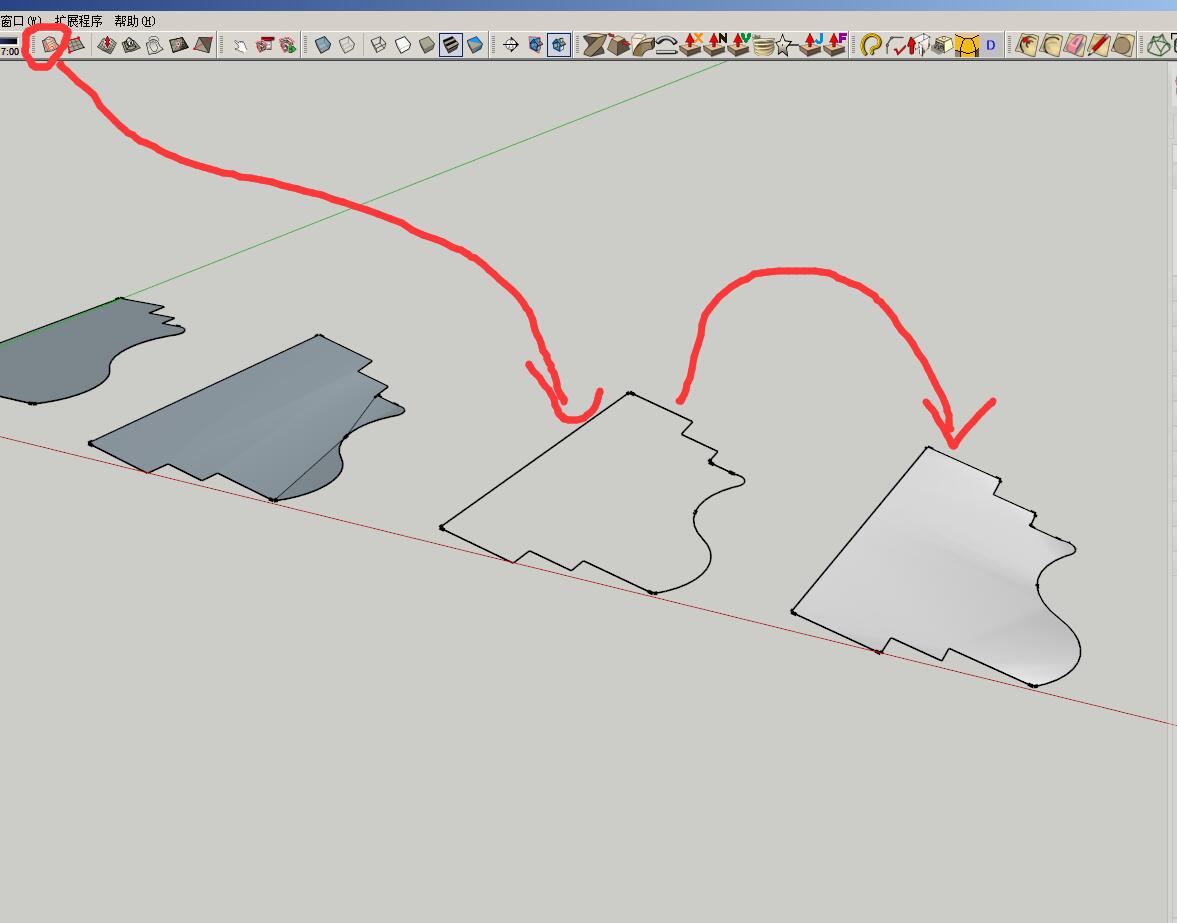Select the Section Plane tool
This screenshot has height=923, width=1177.
(x=510, y=45)
